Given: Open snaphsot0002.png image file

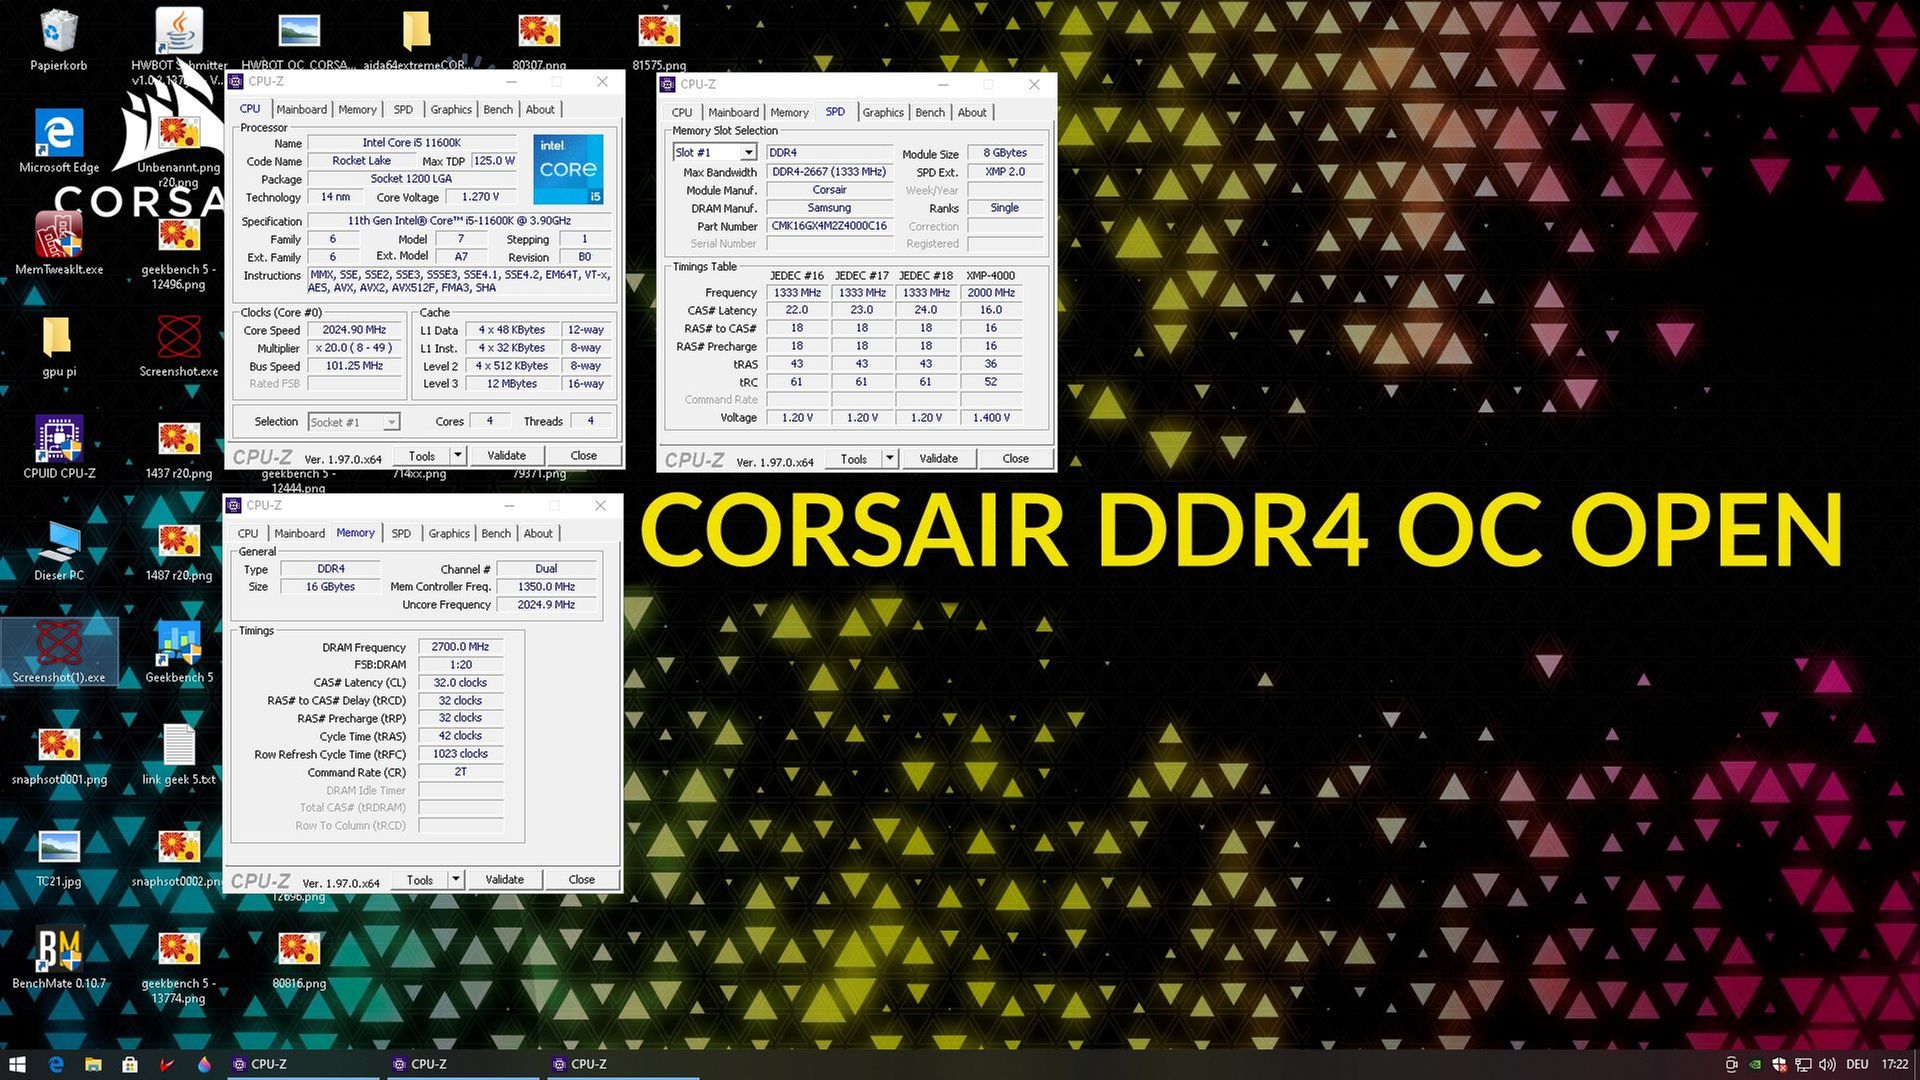Looking at the screenshot, I should (x=179, y=856).
